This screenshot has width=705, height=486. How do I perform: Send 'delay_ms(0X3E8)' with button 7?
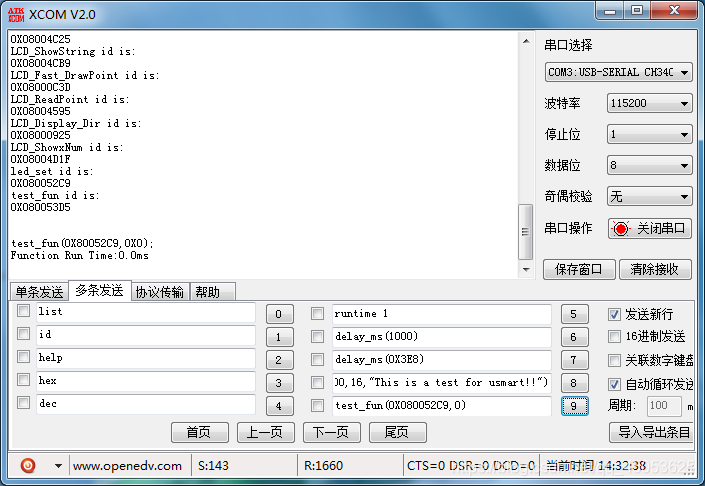coord(574,360)
